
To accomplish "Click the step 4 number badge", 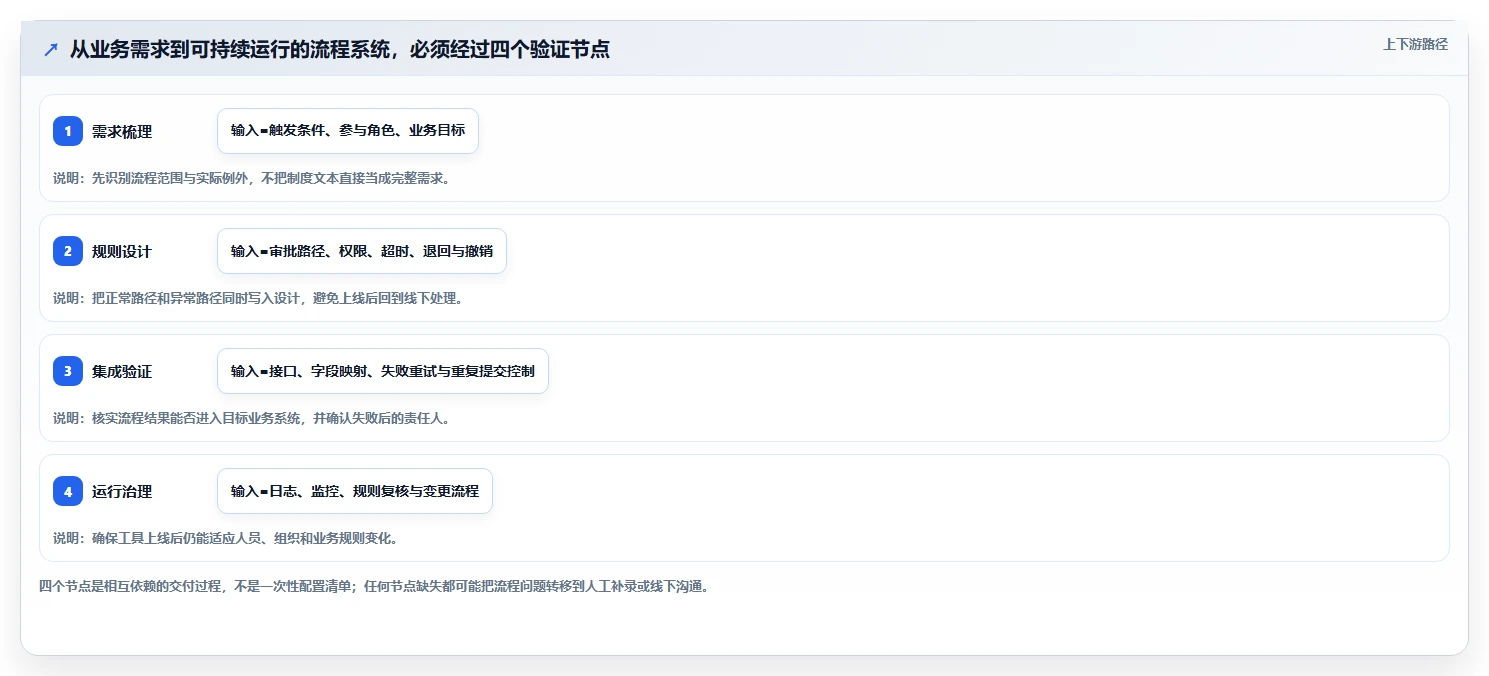I will point(68,491).
